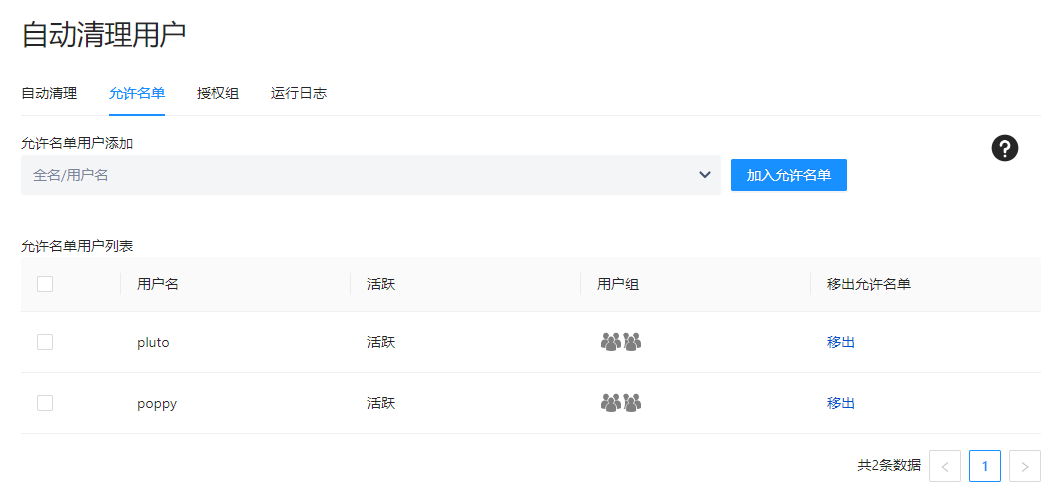Check the box for user poppy
The width and height of the screenshot is (1055, 503).
(x=45, y=403)
